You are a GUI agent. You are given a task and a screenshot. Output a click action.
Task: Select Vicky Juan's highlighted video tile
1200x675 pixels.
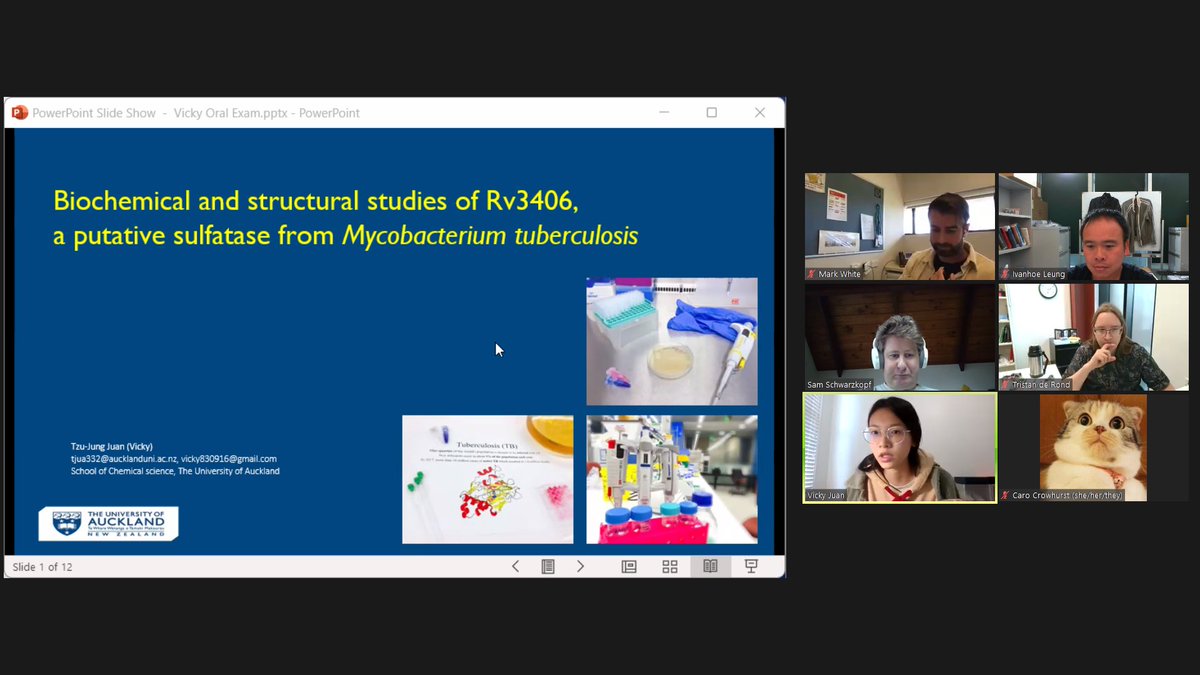tap(900, 447)
